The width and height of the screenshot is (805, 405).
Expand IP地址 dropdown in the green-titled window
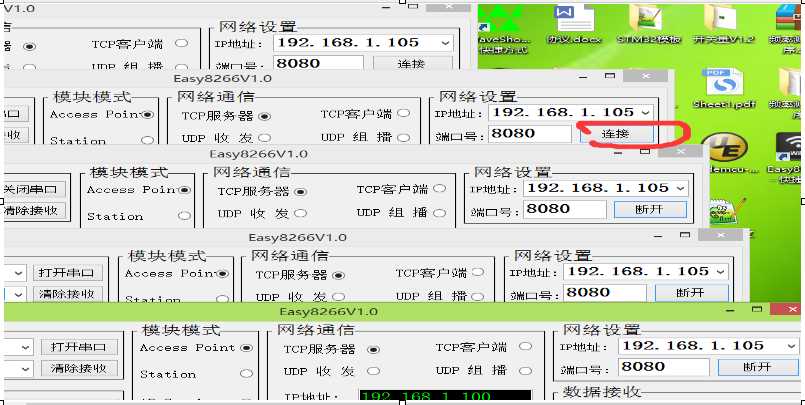pos(791,346)
